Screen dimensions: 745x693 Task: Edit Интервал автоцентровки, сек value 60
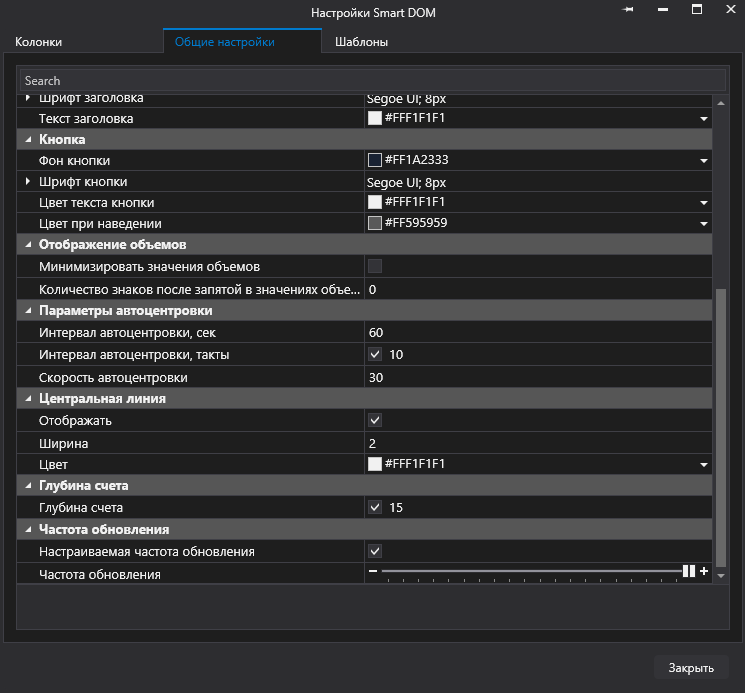(x=538, y=332)
